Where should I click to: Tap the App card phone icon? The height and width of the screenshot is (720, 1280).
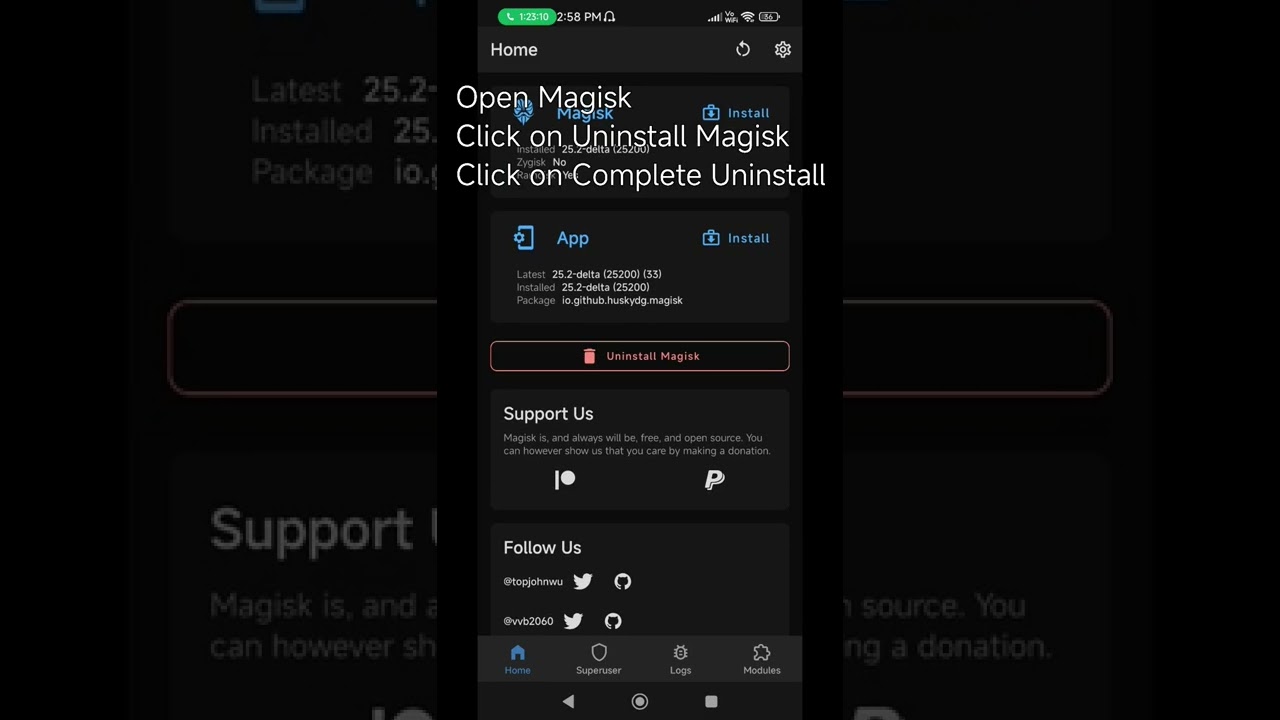[524, 238]
